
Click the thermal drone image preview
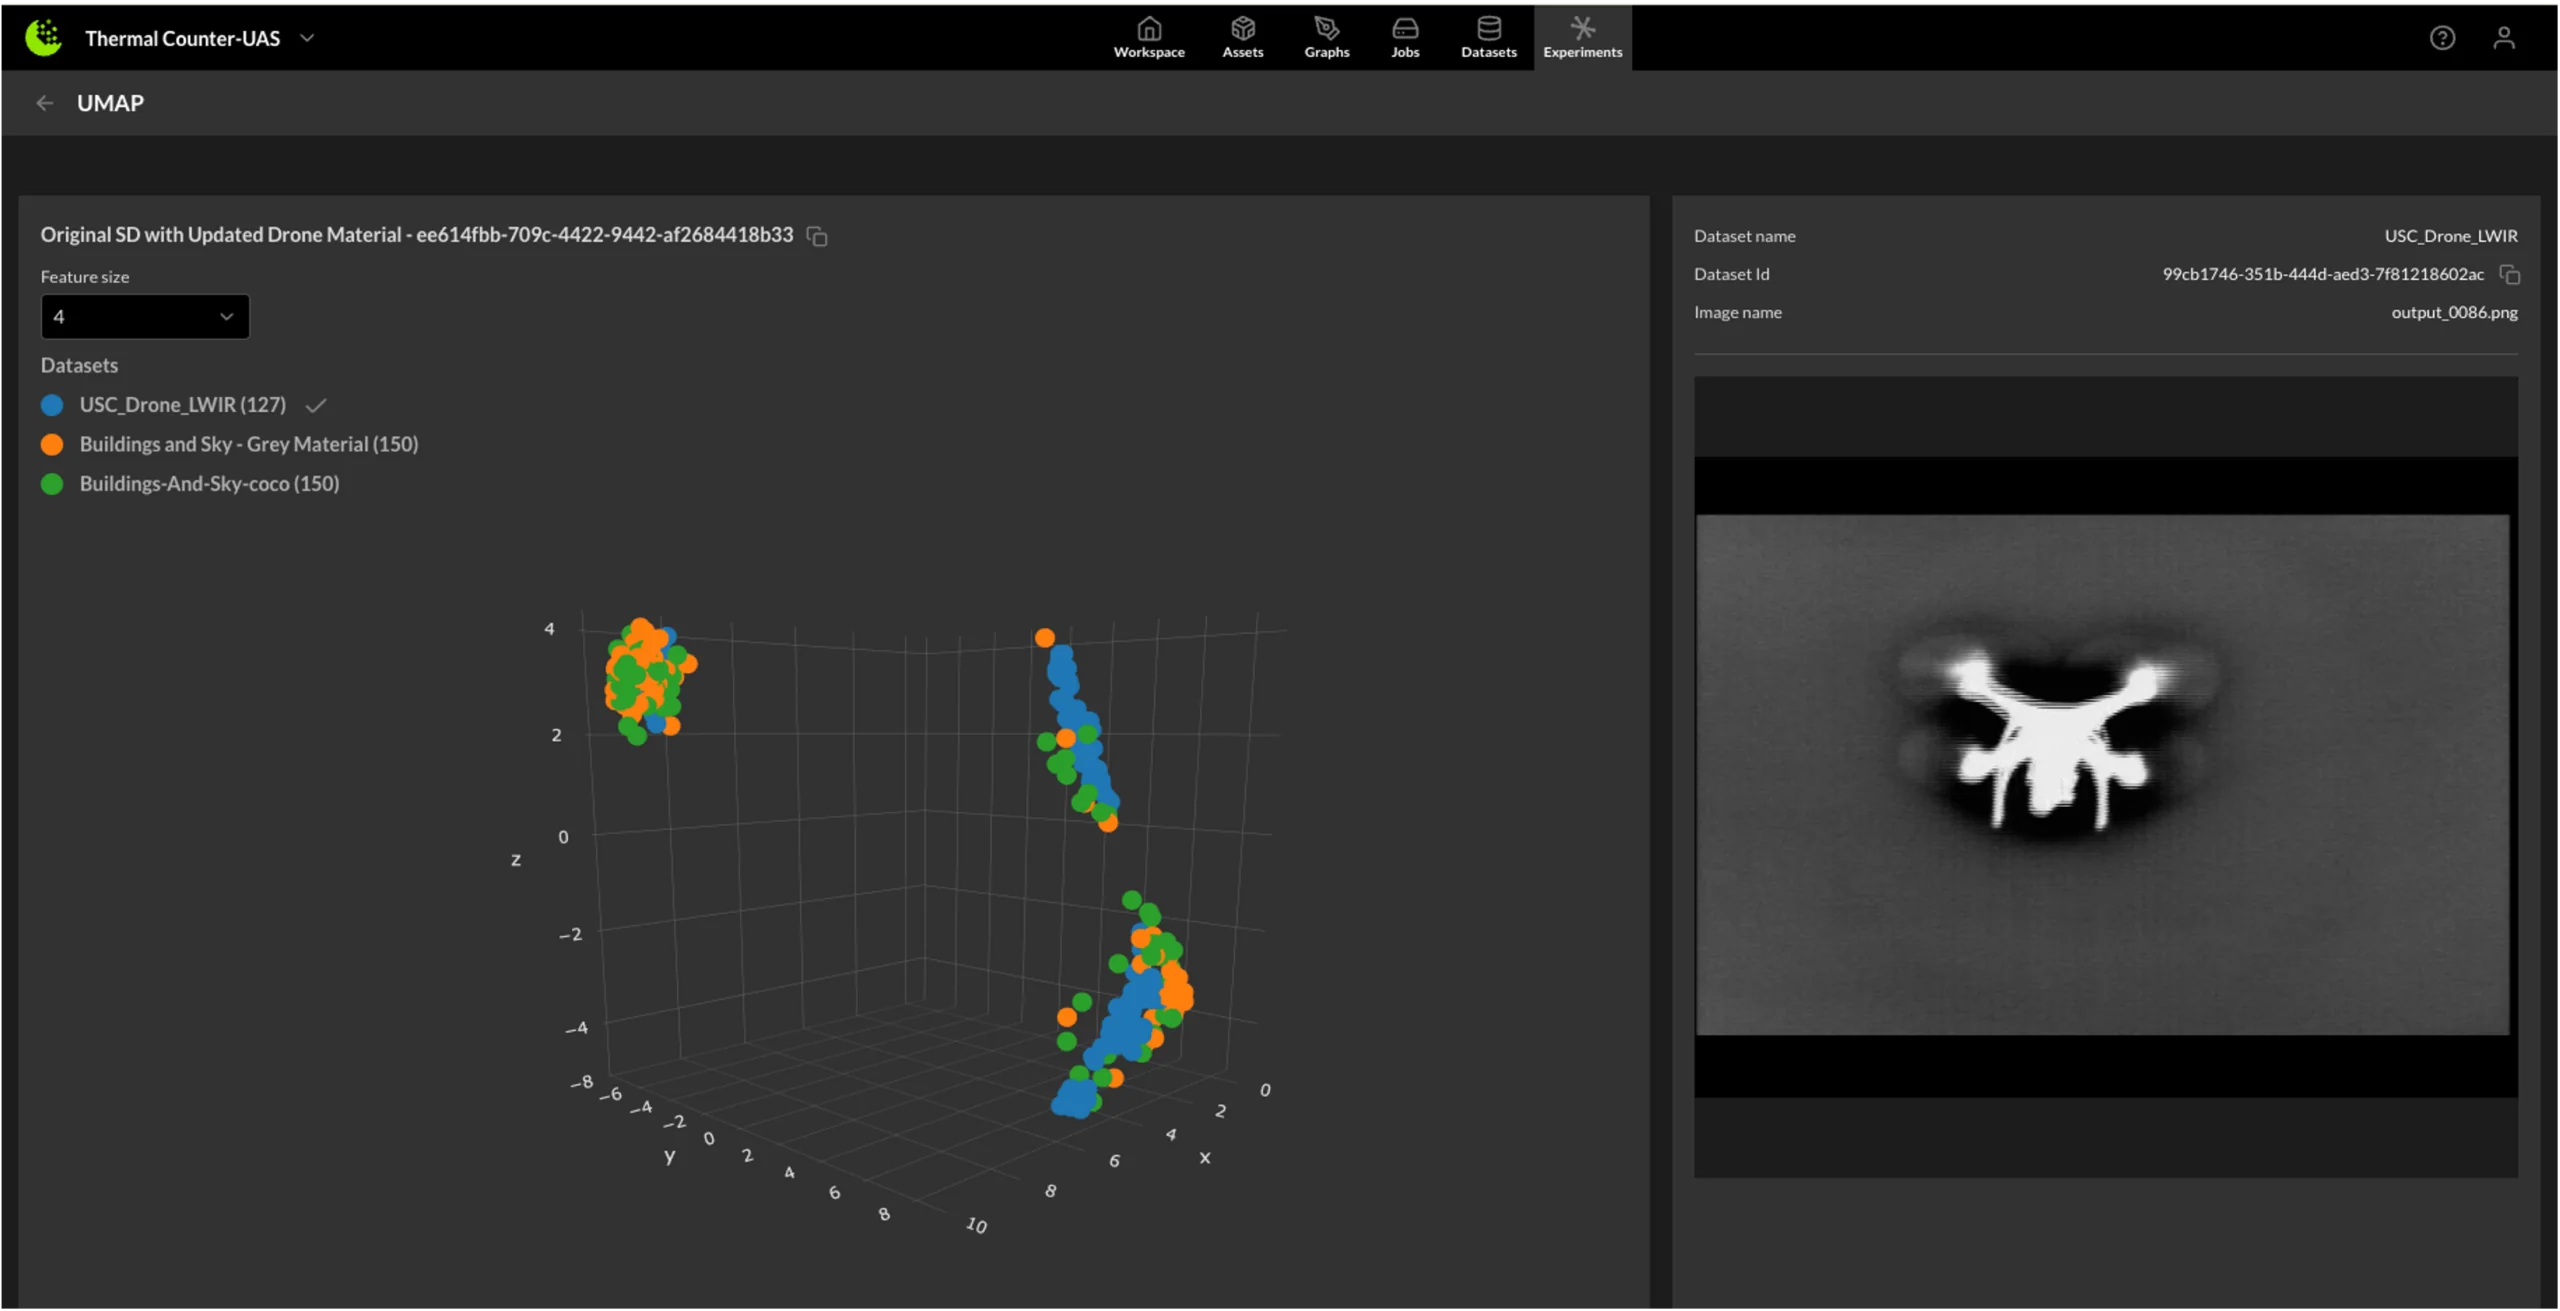(x=2103, y=775)
